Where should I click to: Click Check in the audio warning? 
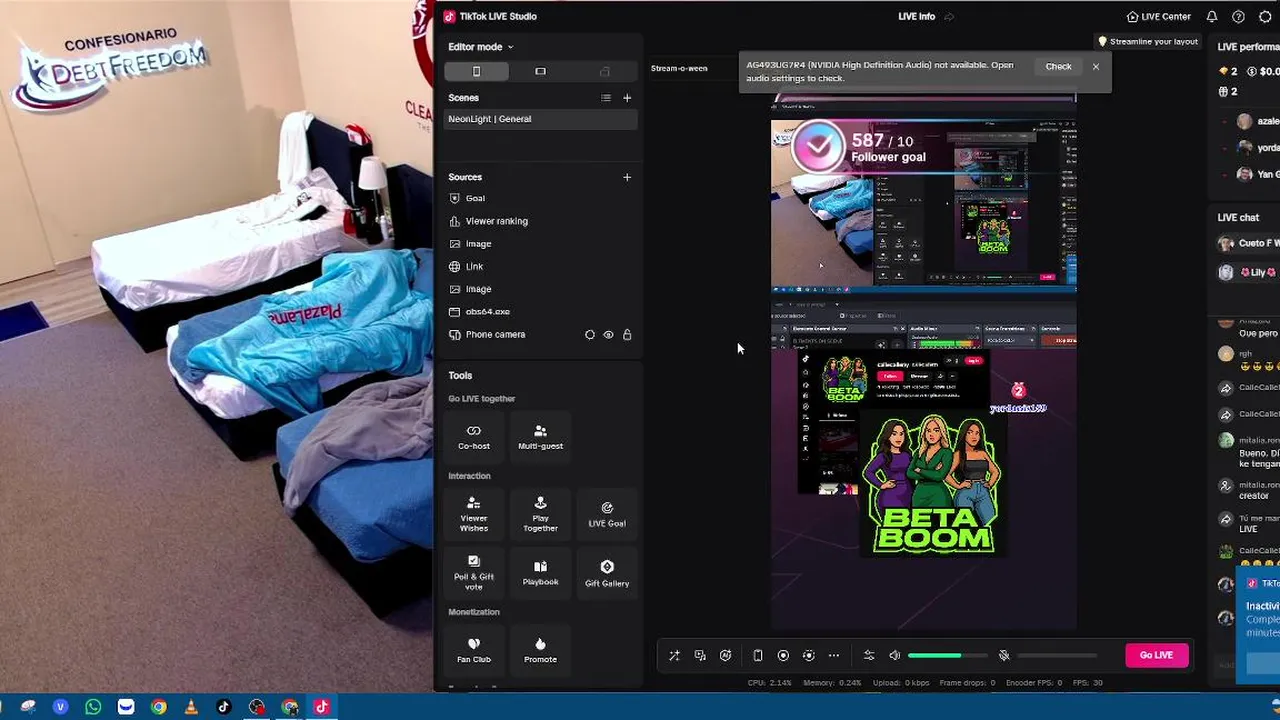[x=1058, y=67]
